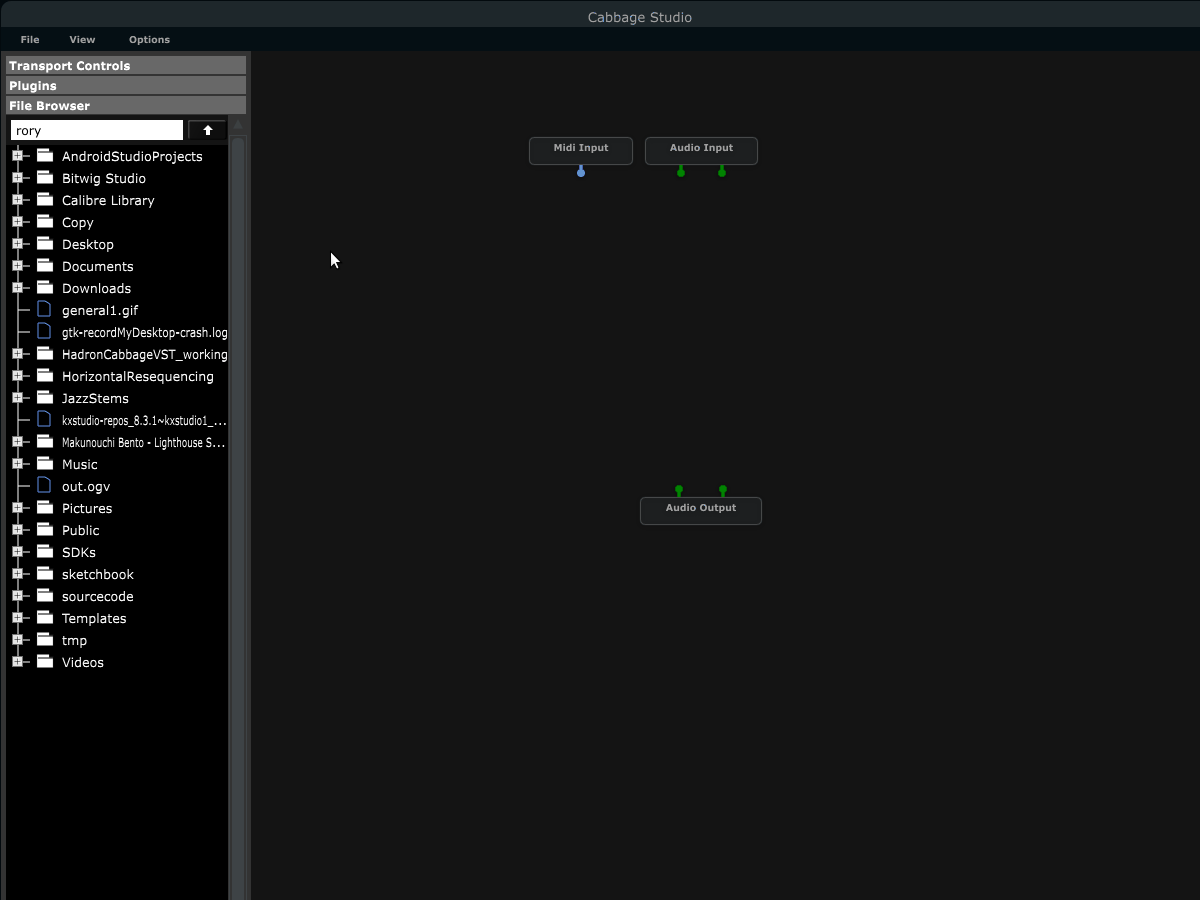Open the File menu
The image size is (1200, 900).
click(x=30, y=40)
